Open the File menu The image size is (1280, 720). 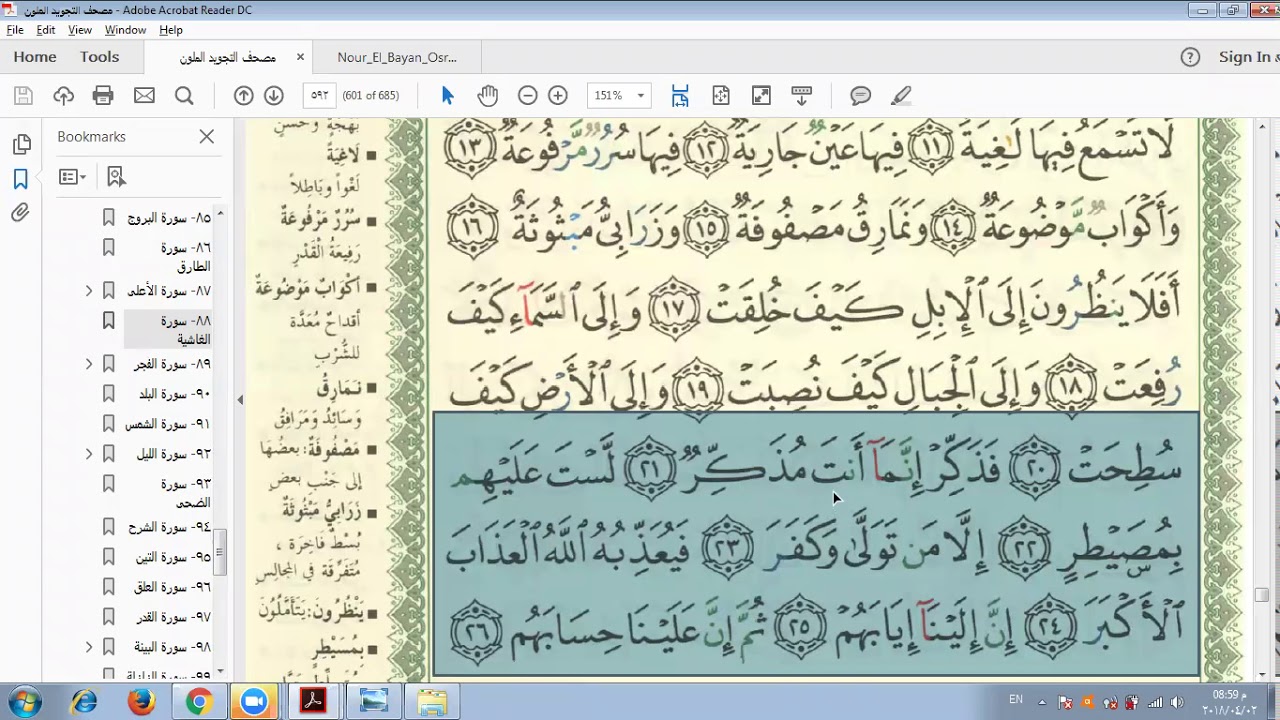pos(15,30)
